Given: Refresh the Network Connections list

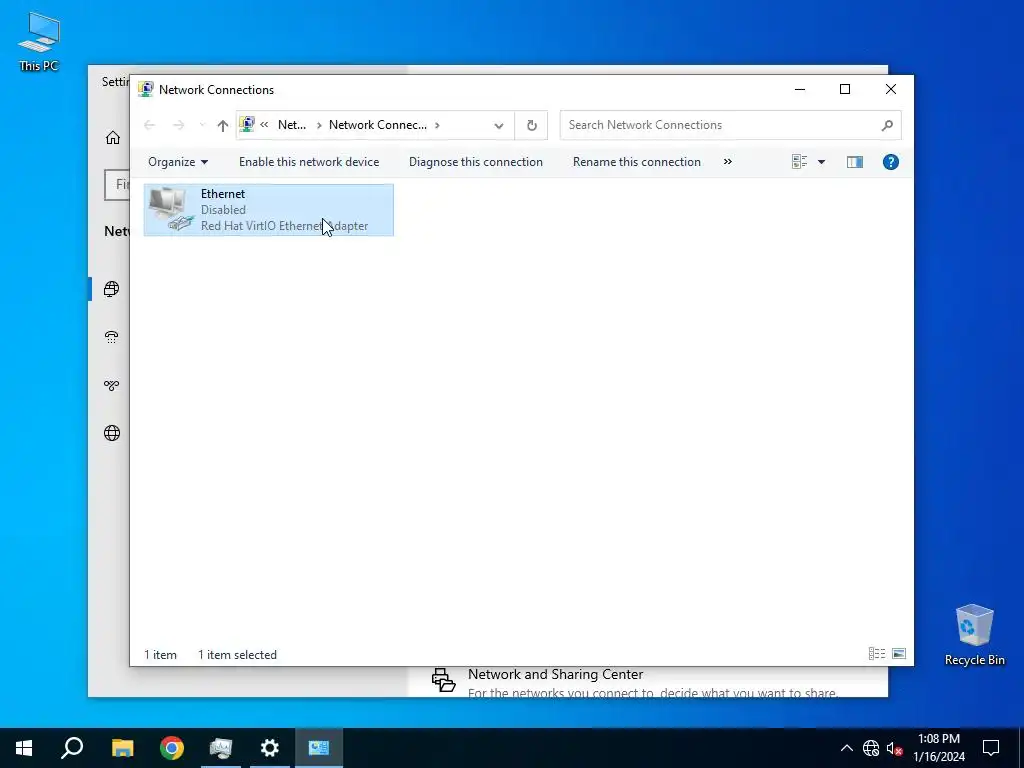Looking at the screenshot, I should tap(532, 125).
